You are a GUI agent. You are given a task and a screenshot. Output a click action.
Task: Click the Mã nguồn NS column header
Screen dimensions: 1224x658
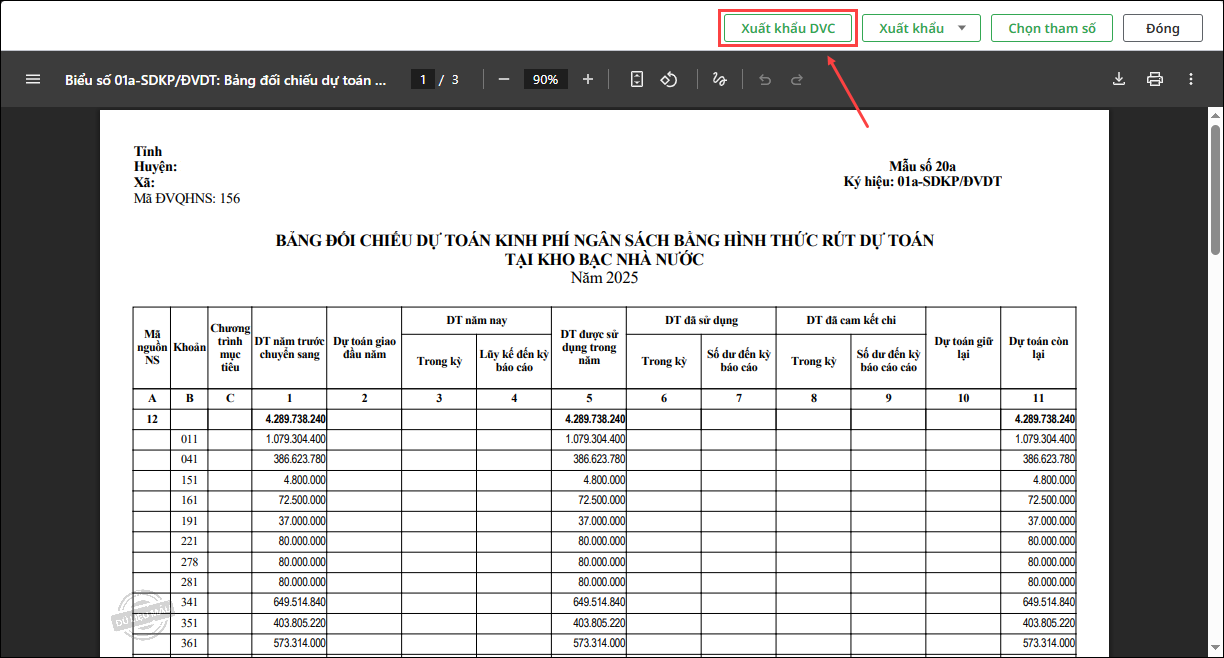click(x=152, y=347)
